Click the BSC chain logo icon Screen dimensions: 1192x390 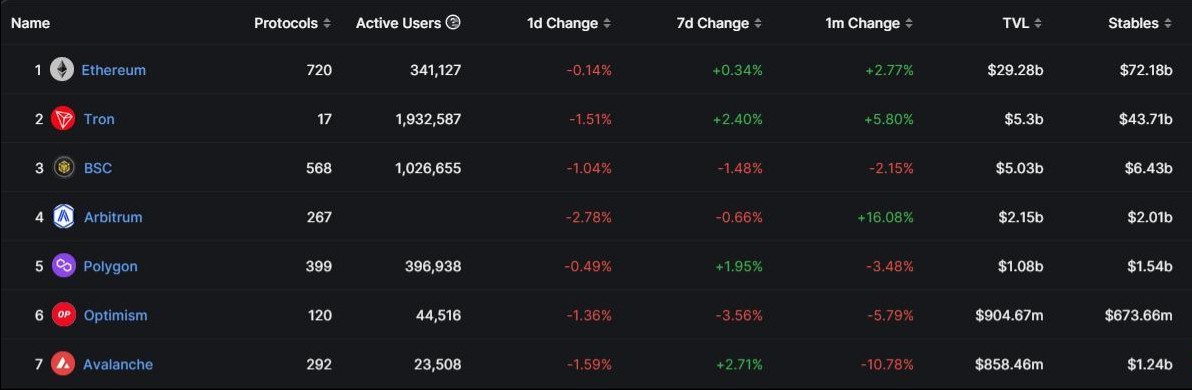[x=63, y=168]
